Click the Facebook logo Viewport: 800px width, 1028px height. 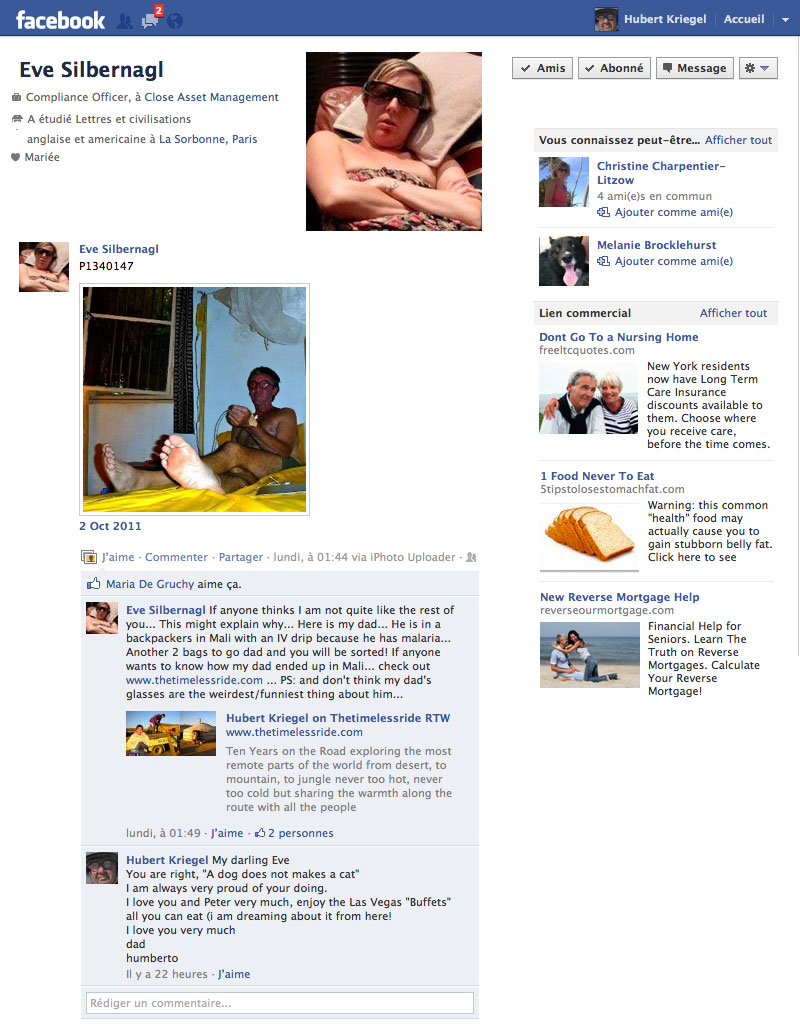[60, 20]
